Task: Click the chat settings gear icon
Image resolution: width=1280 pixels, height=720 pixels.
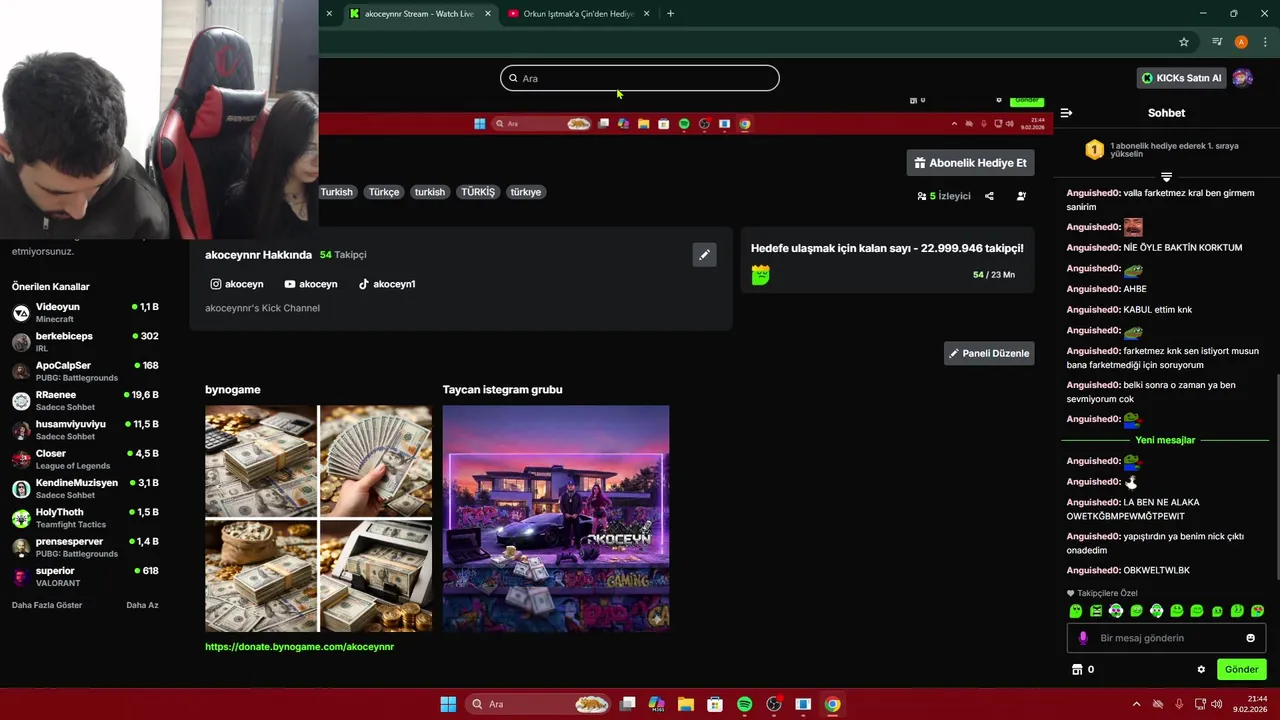Action: click(x=1201, y=669)
